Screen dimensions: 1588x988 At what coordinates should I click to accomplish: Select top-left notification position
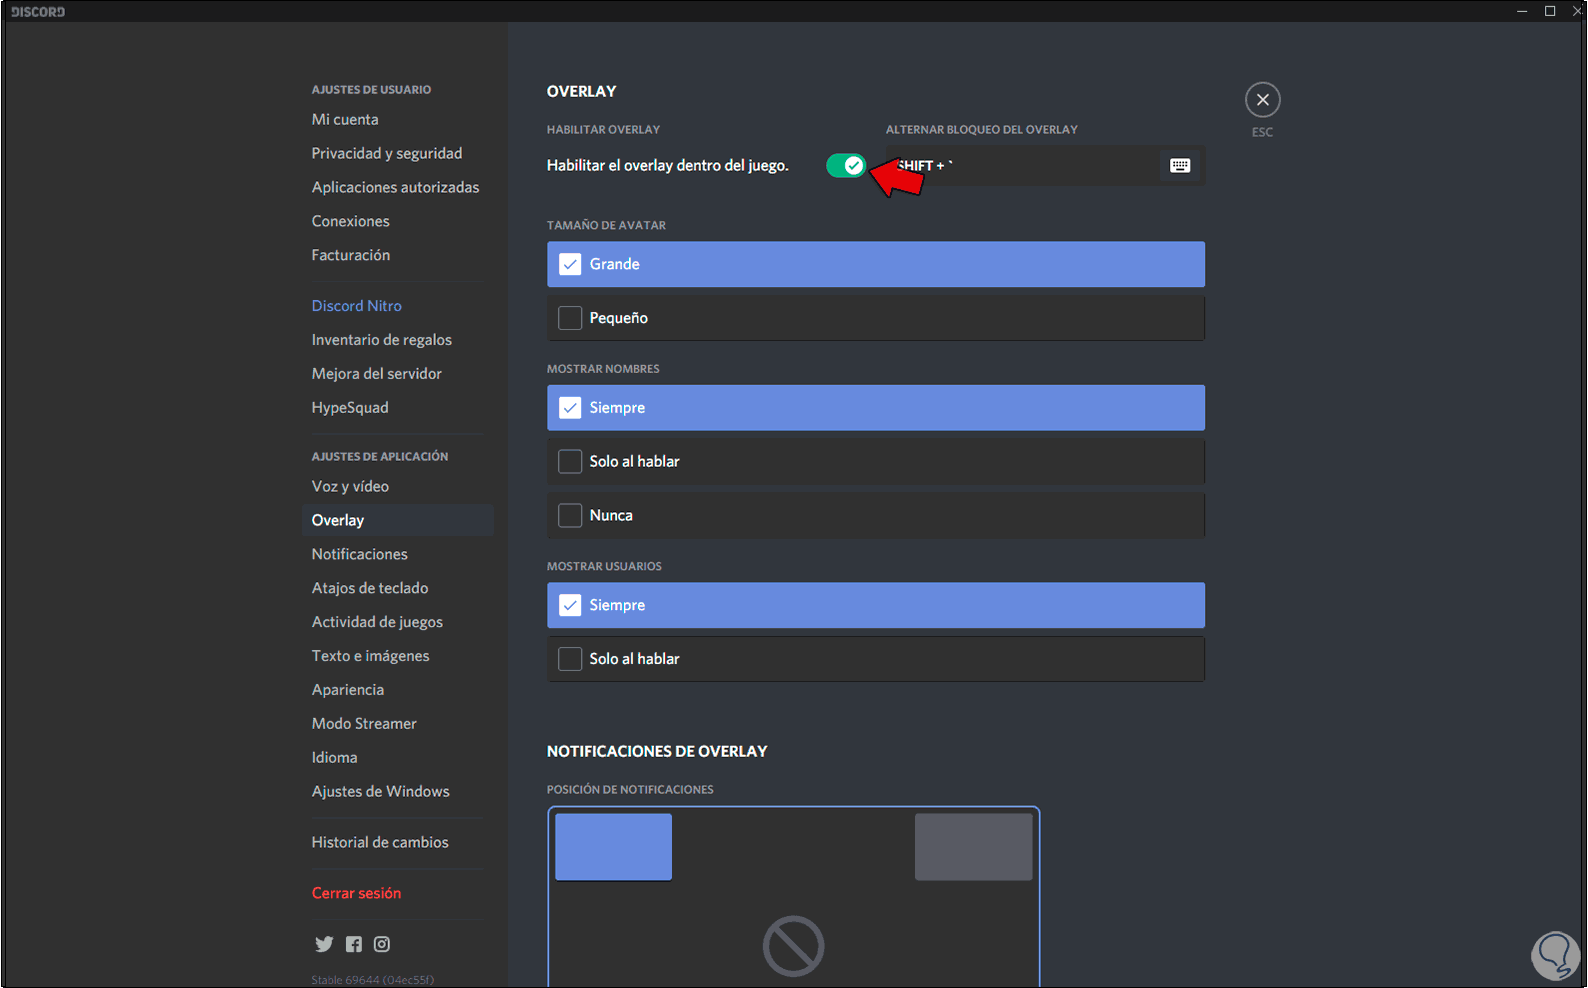(x=613, y=847)
